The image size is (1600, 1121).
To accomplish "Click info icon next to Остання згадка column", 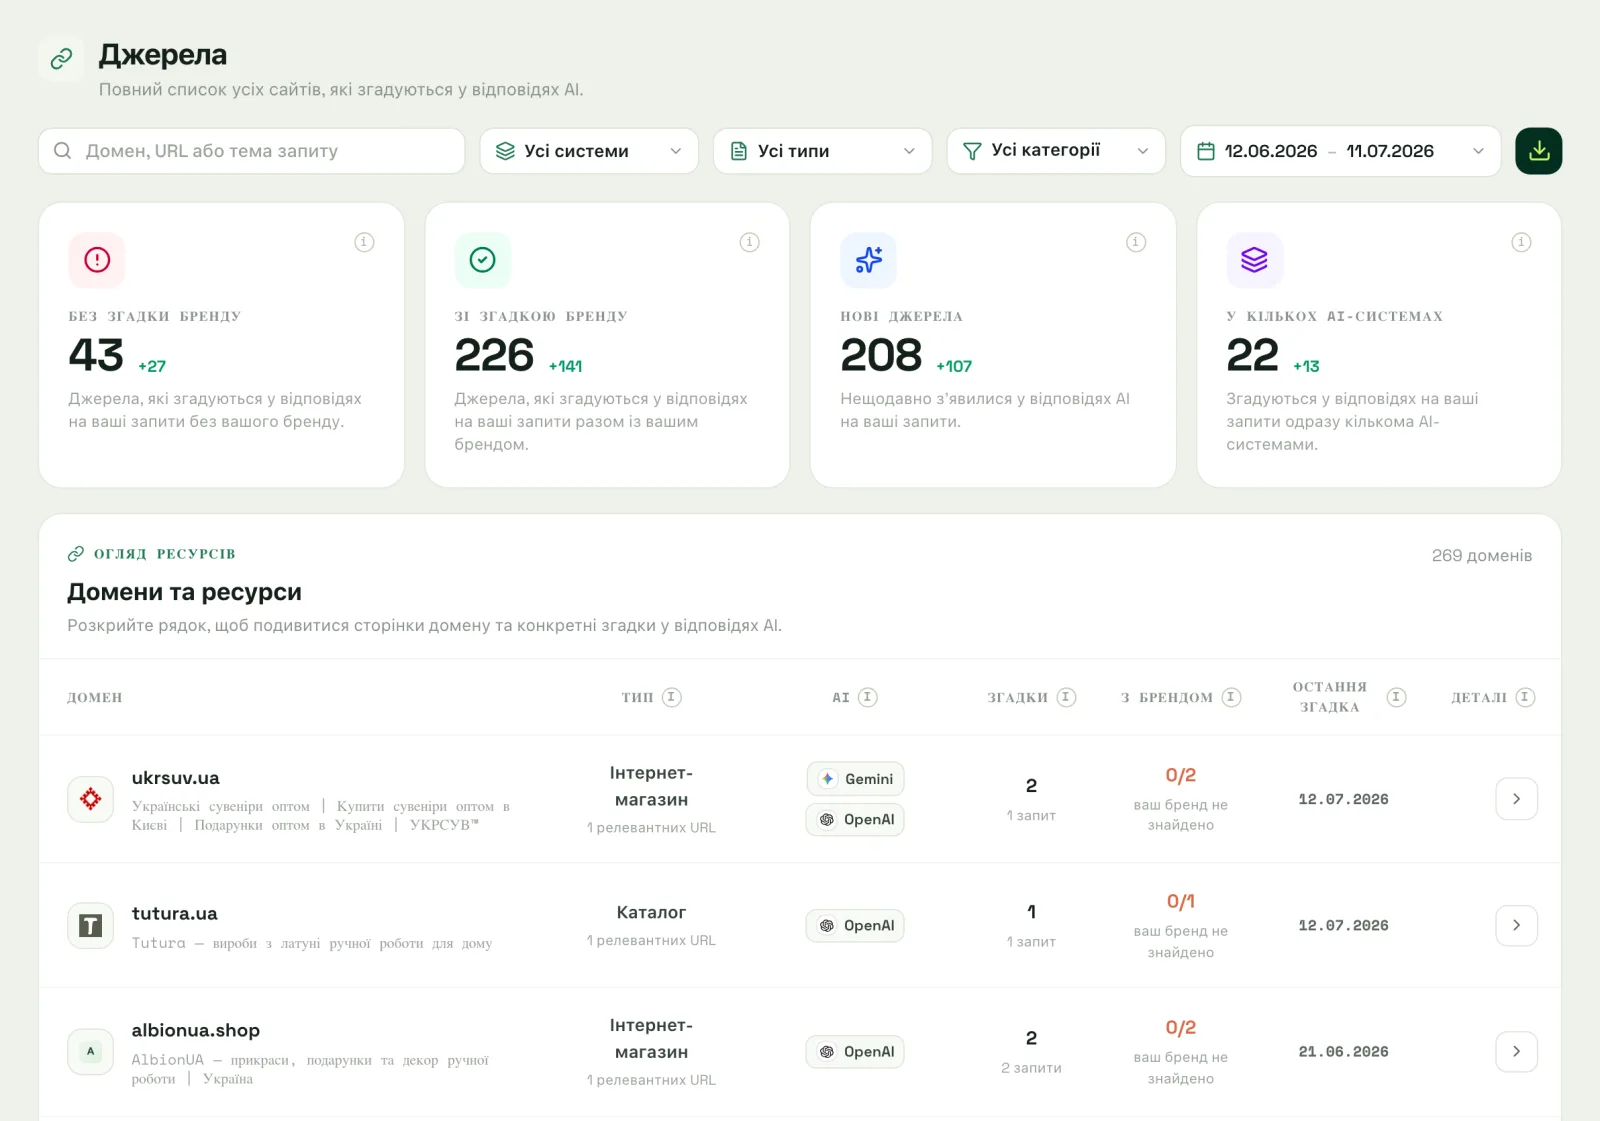I will point(1397,697).
